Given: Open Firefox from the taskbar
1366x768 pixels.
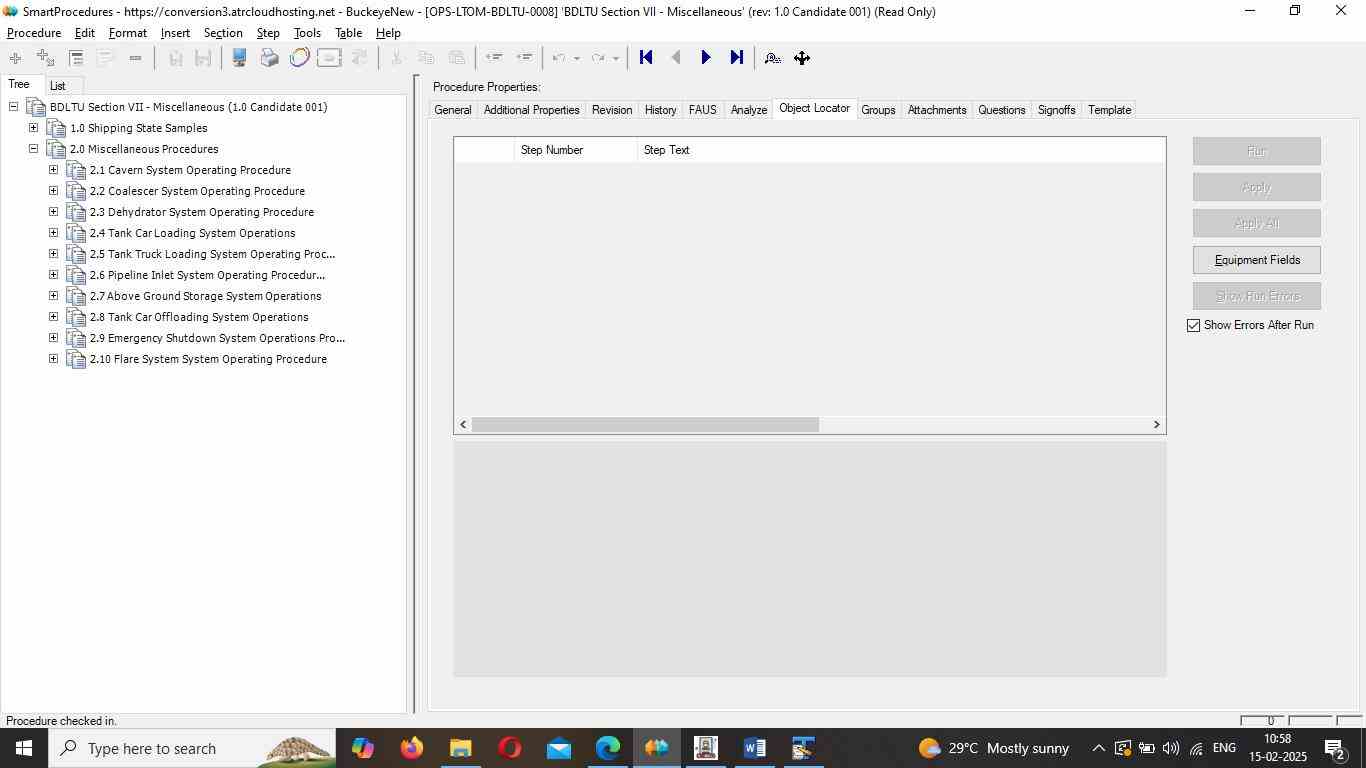Looking at the screenshot, I should (411, 748).
